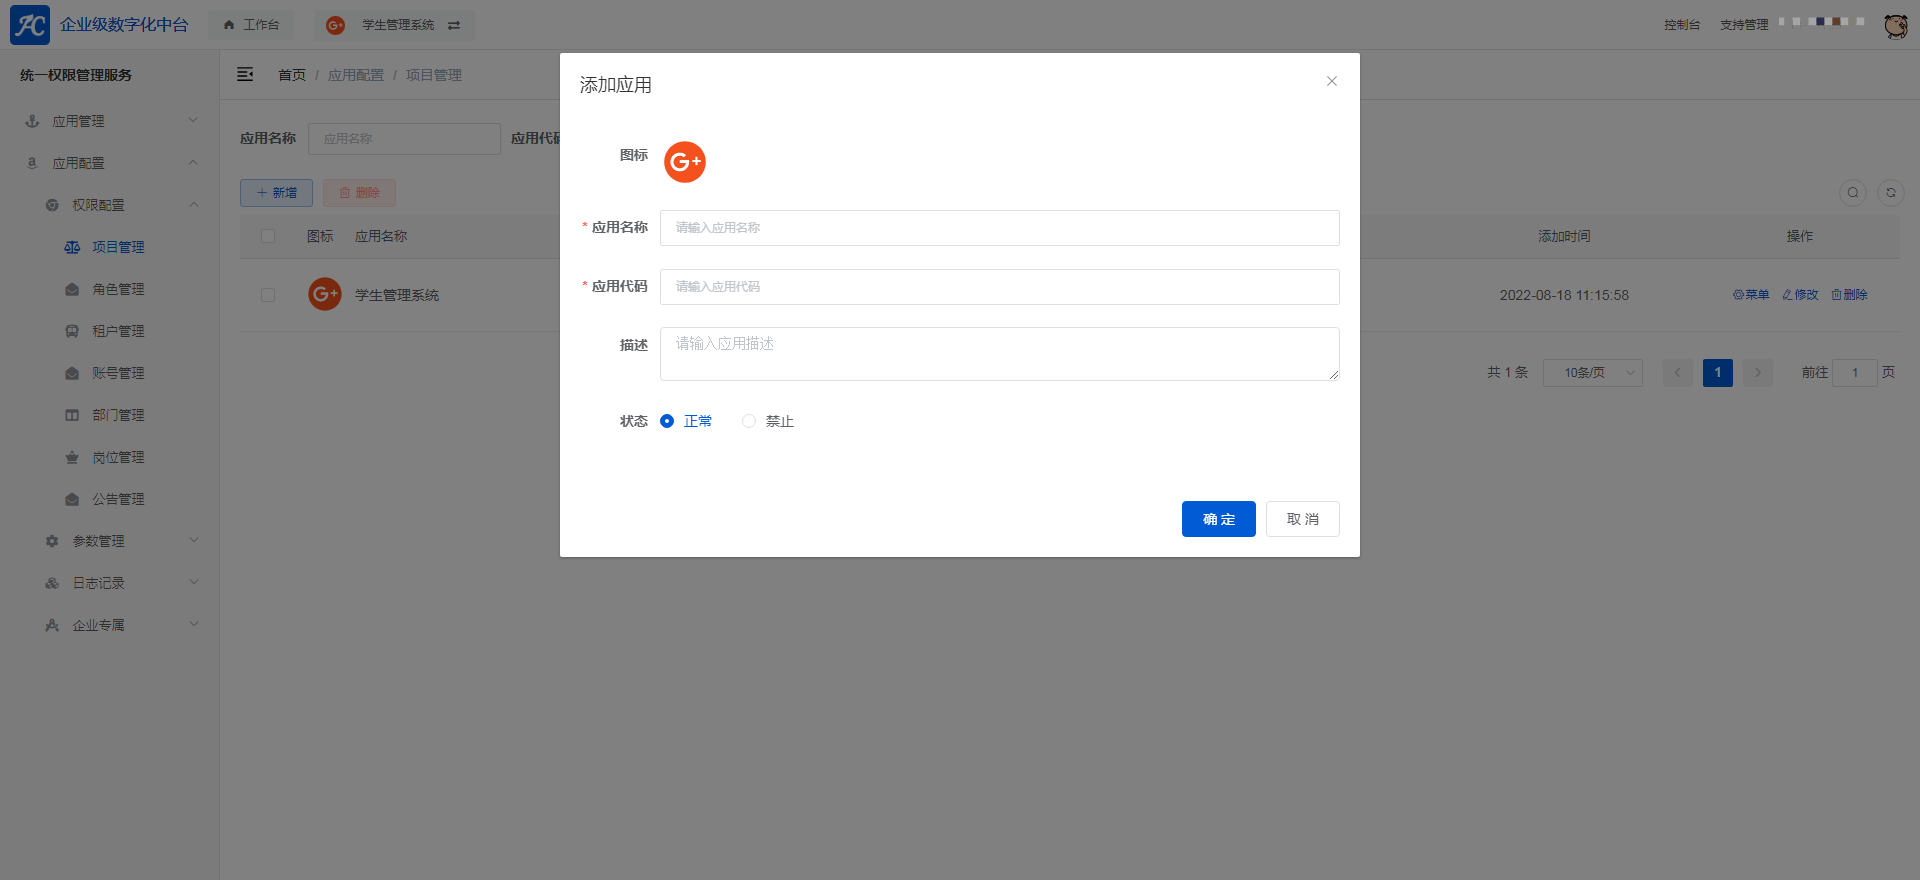Click the 应用名称 input in dialog

[x=1000, y=228]
